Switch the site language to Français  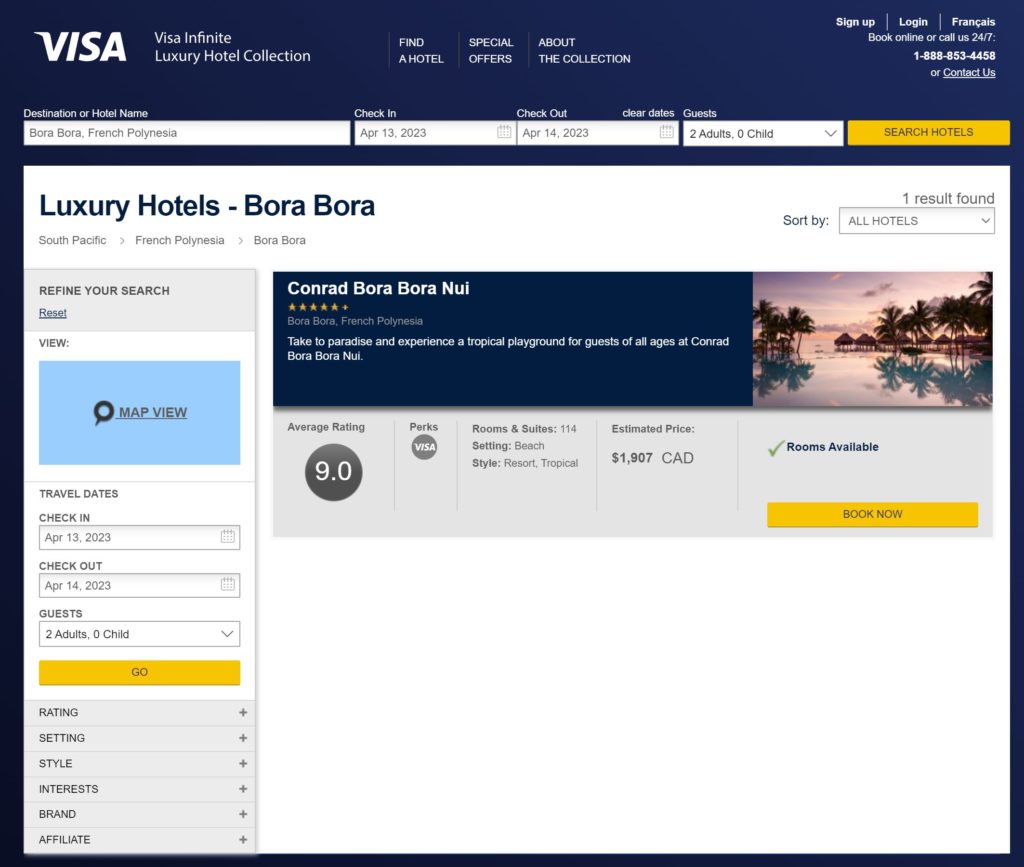[x=973, y=21]
